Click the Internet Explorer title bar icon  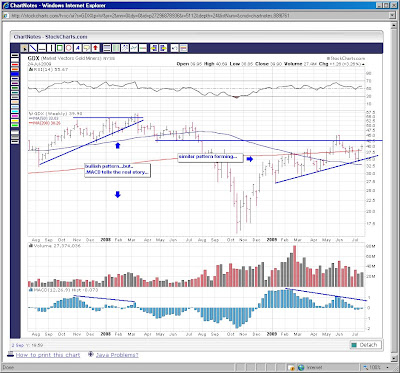coord(6,5)
